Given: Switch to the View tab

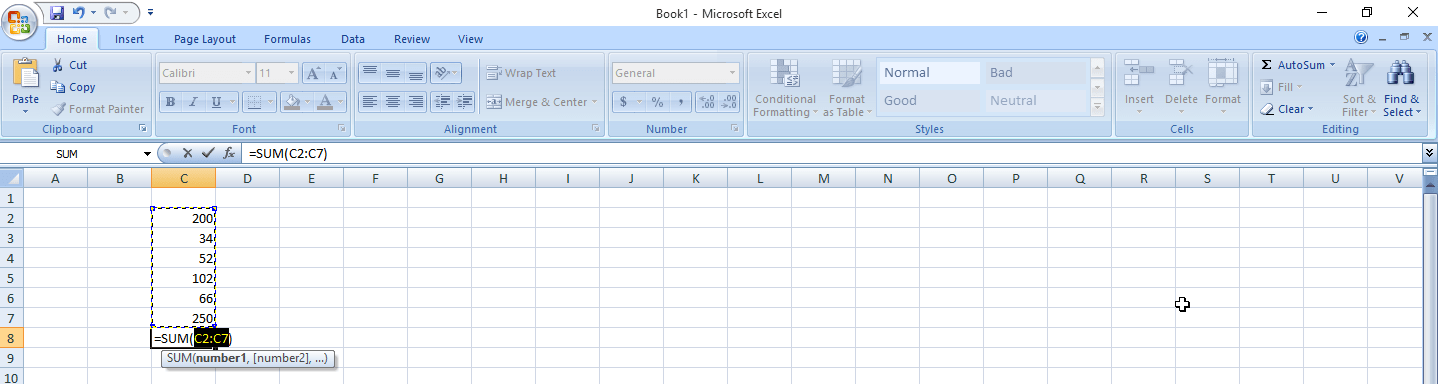Looking at the screenshot, I should click(x=470, y=39).
